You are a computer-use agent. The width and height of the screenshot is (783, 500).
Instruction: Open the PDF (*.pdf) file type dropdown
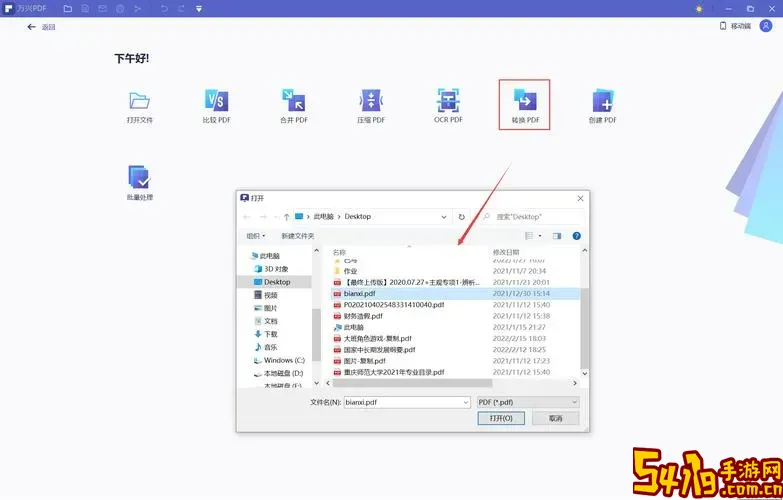click(528, 402)
